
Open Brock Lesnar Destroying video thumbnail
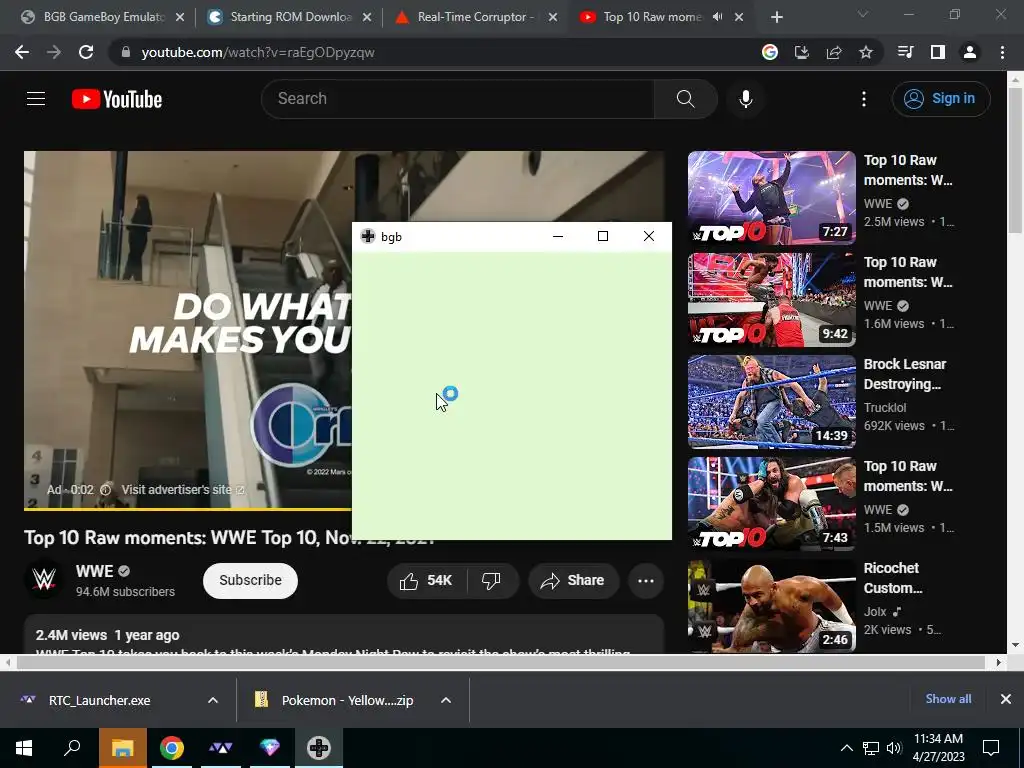click(x=771, y=402)
